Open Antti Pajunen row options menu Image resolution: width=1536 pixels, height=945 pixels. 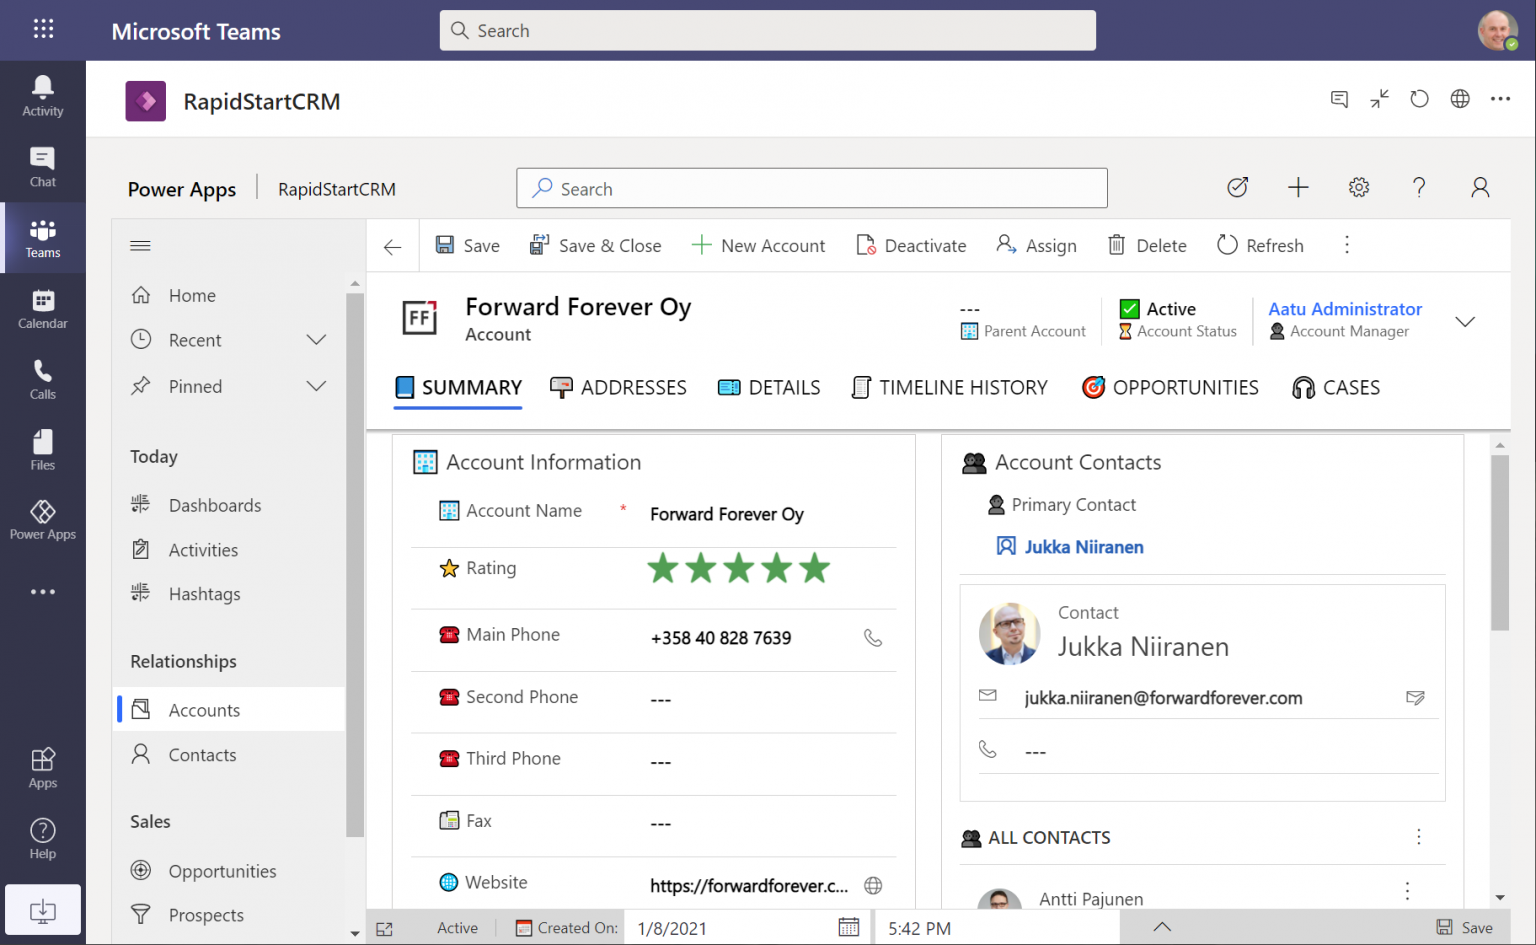pos(1407,890)
